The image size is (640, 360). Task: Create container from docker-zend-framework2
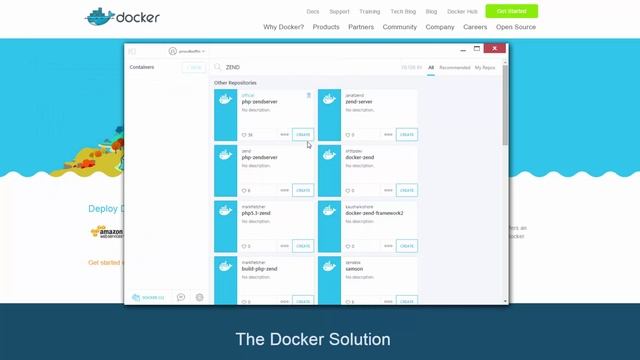[x=407, y=246]
